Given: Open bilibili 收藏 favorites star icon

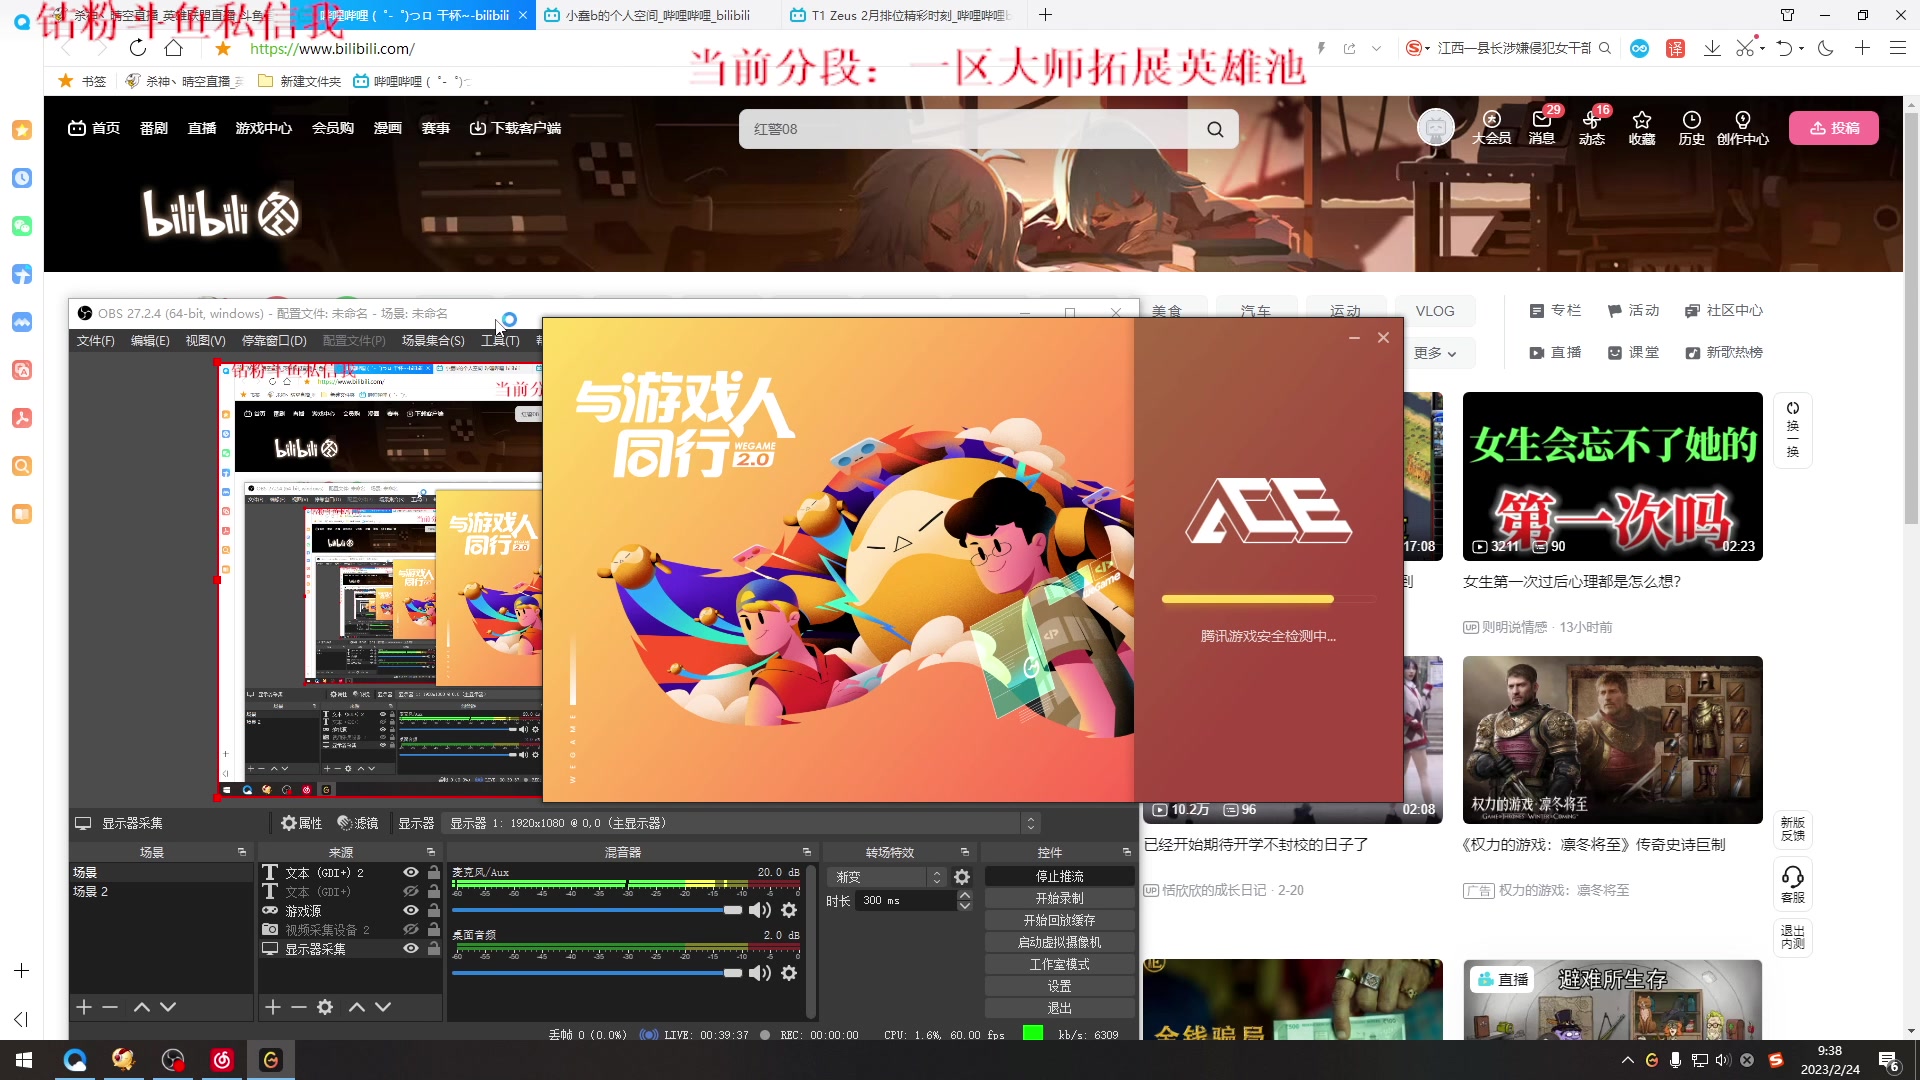Looking at the screenshot, I should pos(1642,127).
